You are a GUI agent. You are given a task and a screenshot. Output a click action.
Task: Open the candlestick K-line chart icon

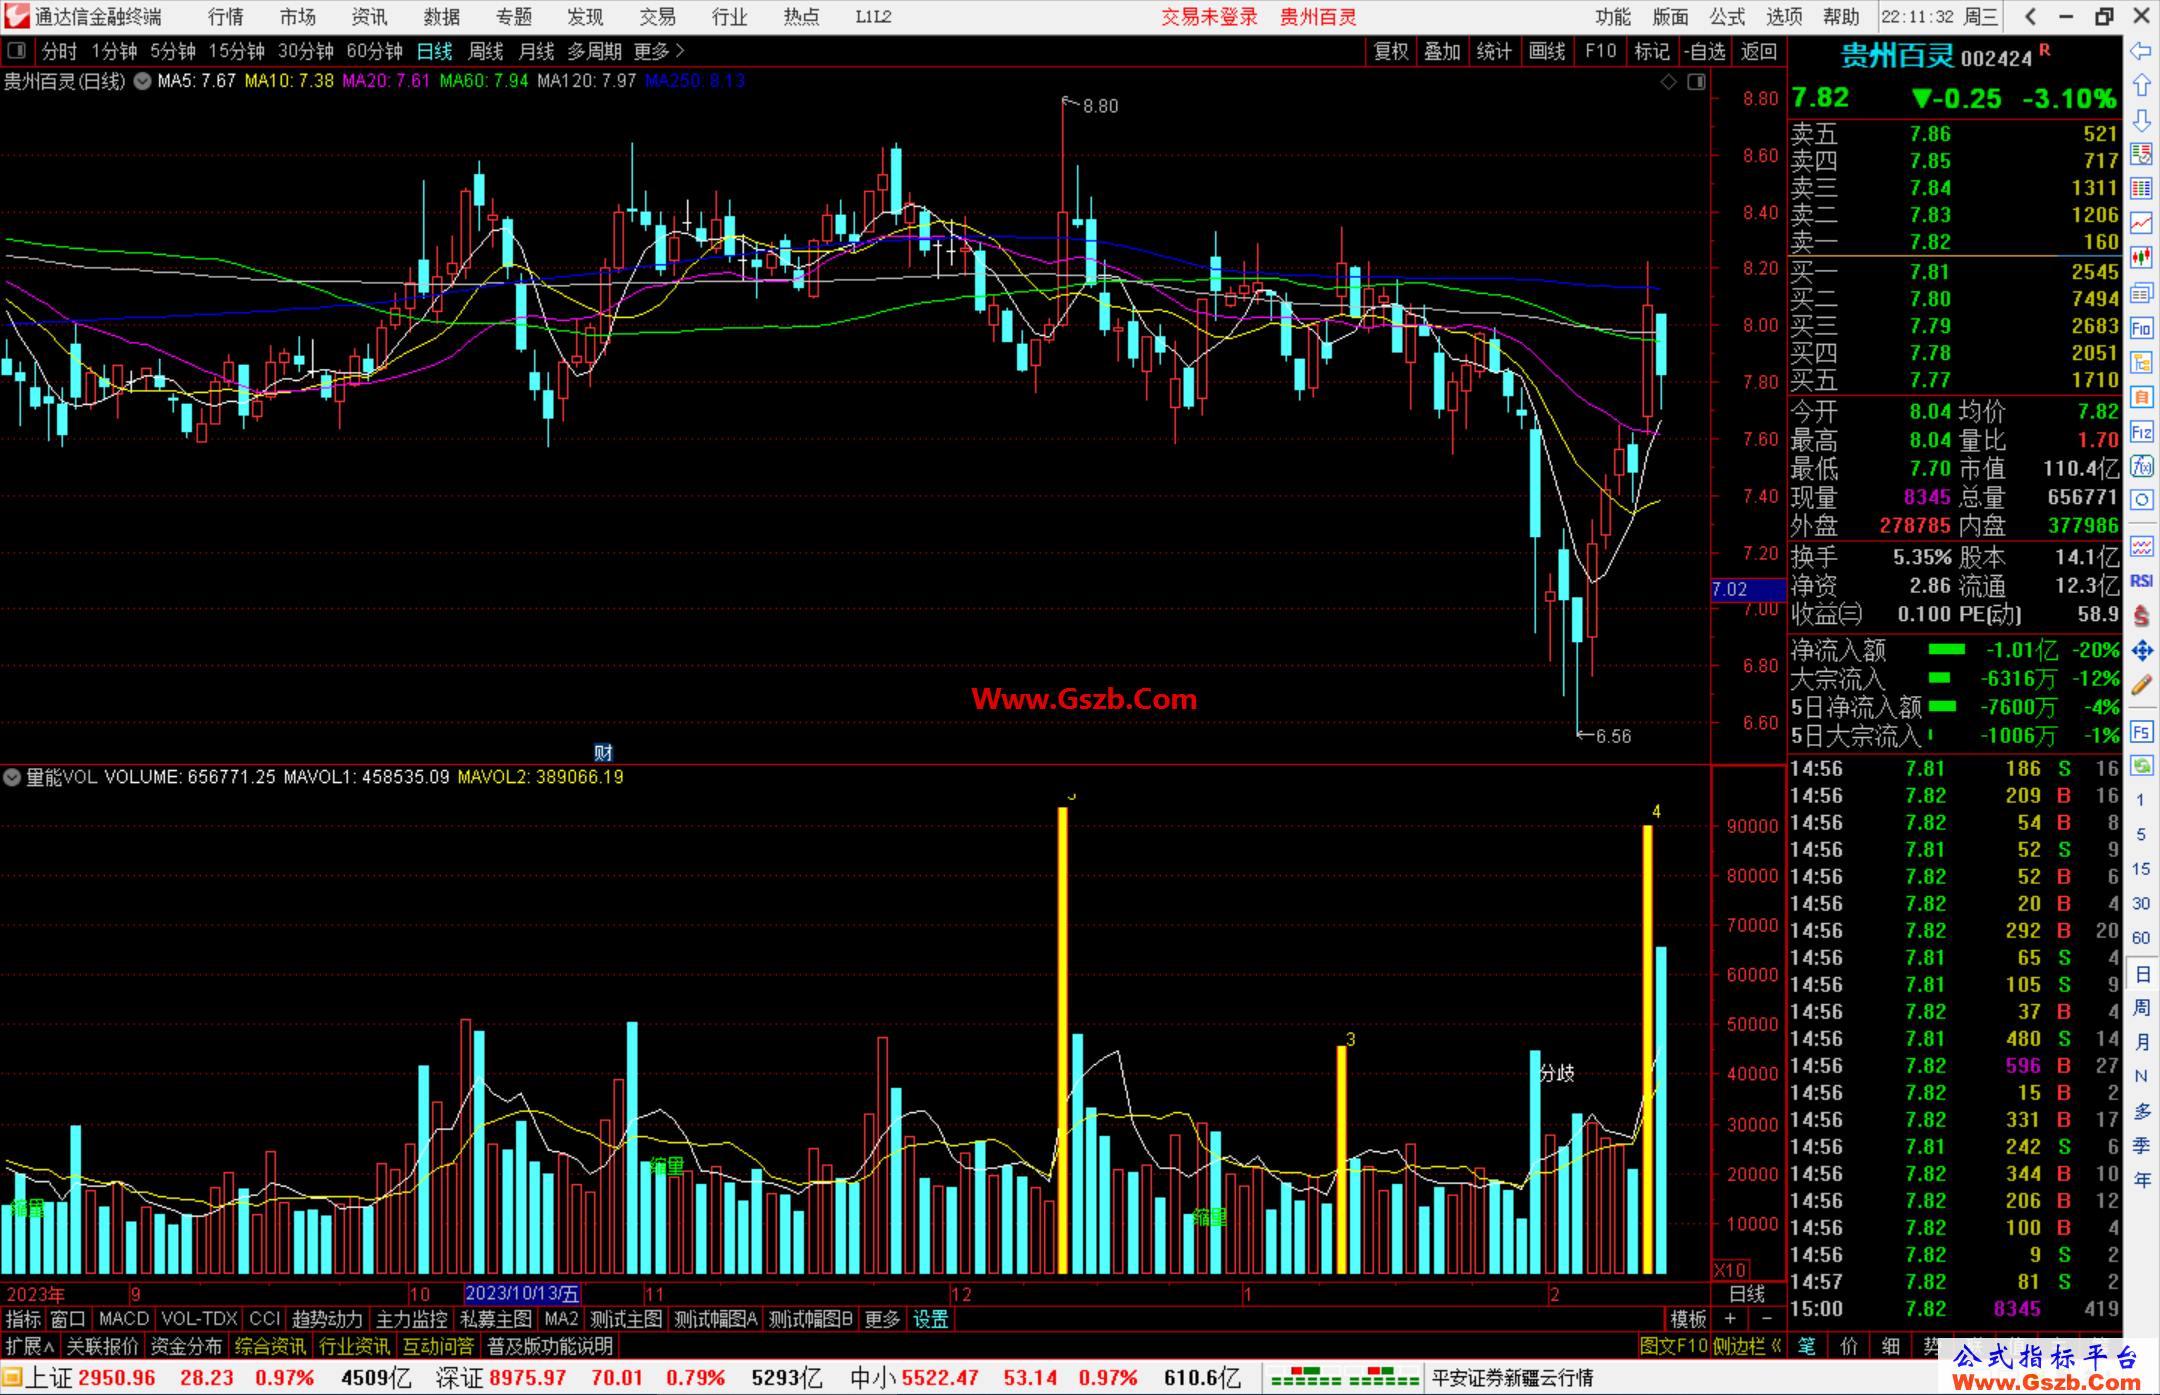tap(2141, 258)
